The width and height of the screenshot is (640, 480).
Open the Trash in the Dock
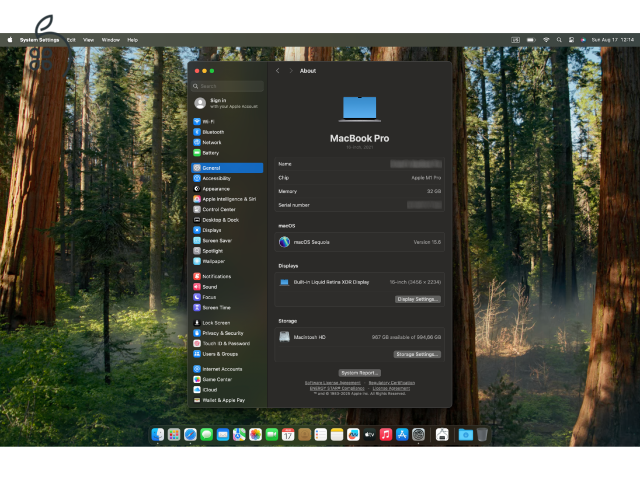click(482, 435)
